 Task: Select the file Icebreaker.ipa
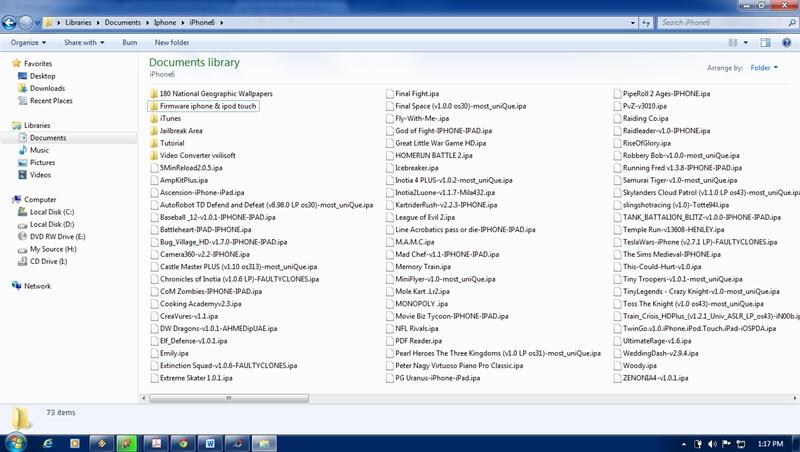point(416,167)
